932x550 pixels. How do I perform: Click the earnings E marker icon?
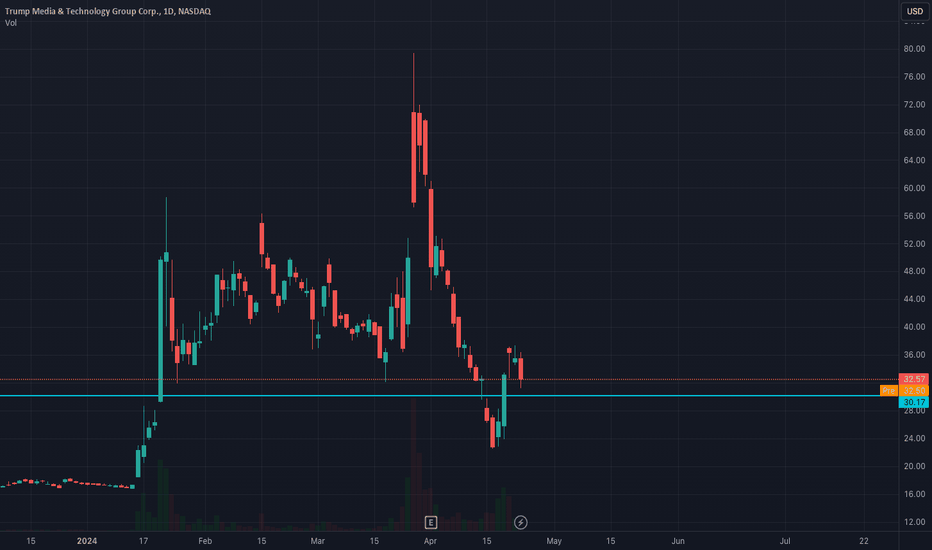[x=431, y=523]
